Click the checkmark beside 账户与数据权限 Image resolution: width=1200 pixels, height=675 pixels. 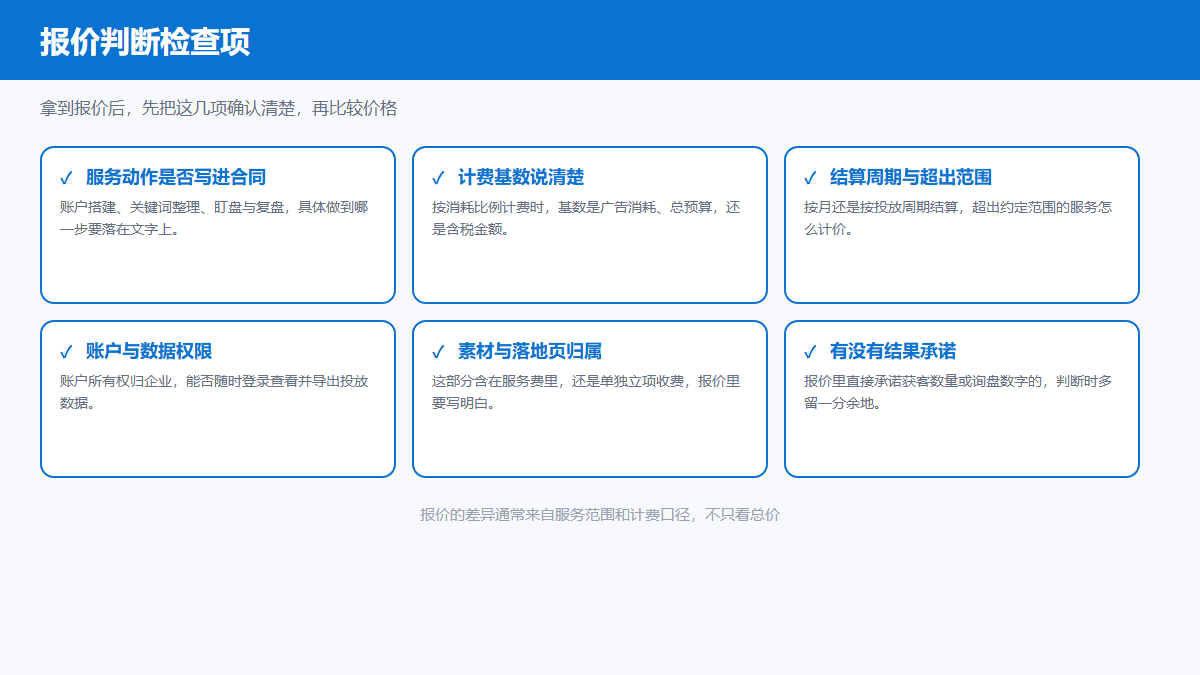pyautogui.click(x=66, y=352)
